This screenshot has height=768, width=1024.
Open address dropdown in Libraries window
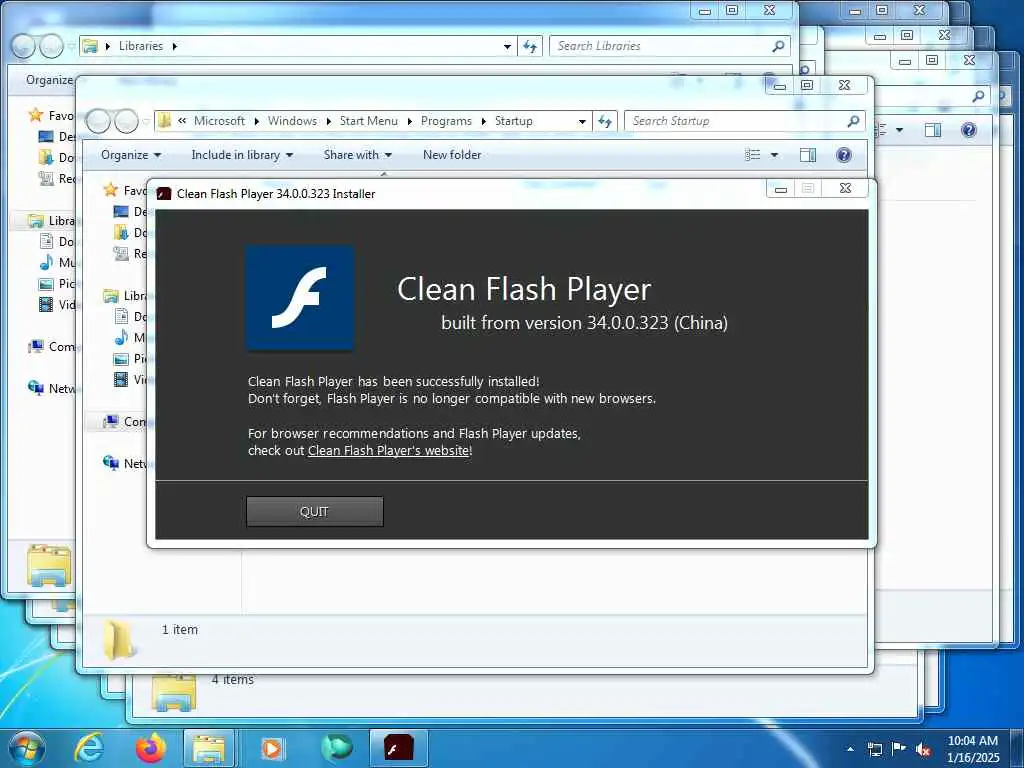click(x=507, y=46)
